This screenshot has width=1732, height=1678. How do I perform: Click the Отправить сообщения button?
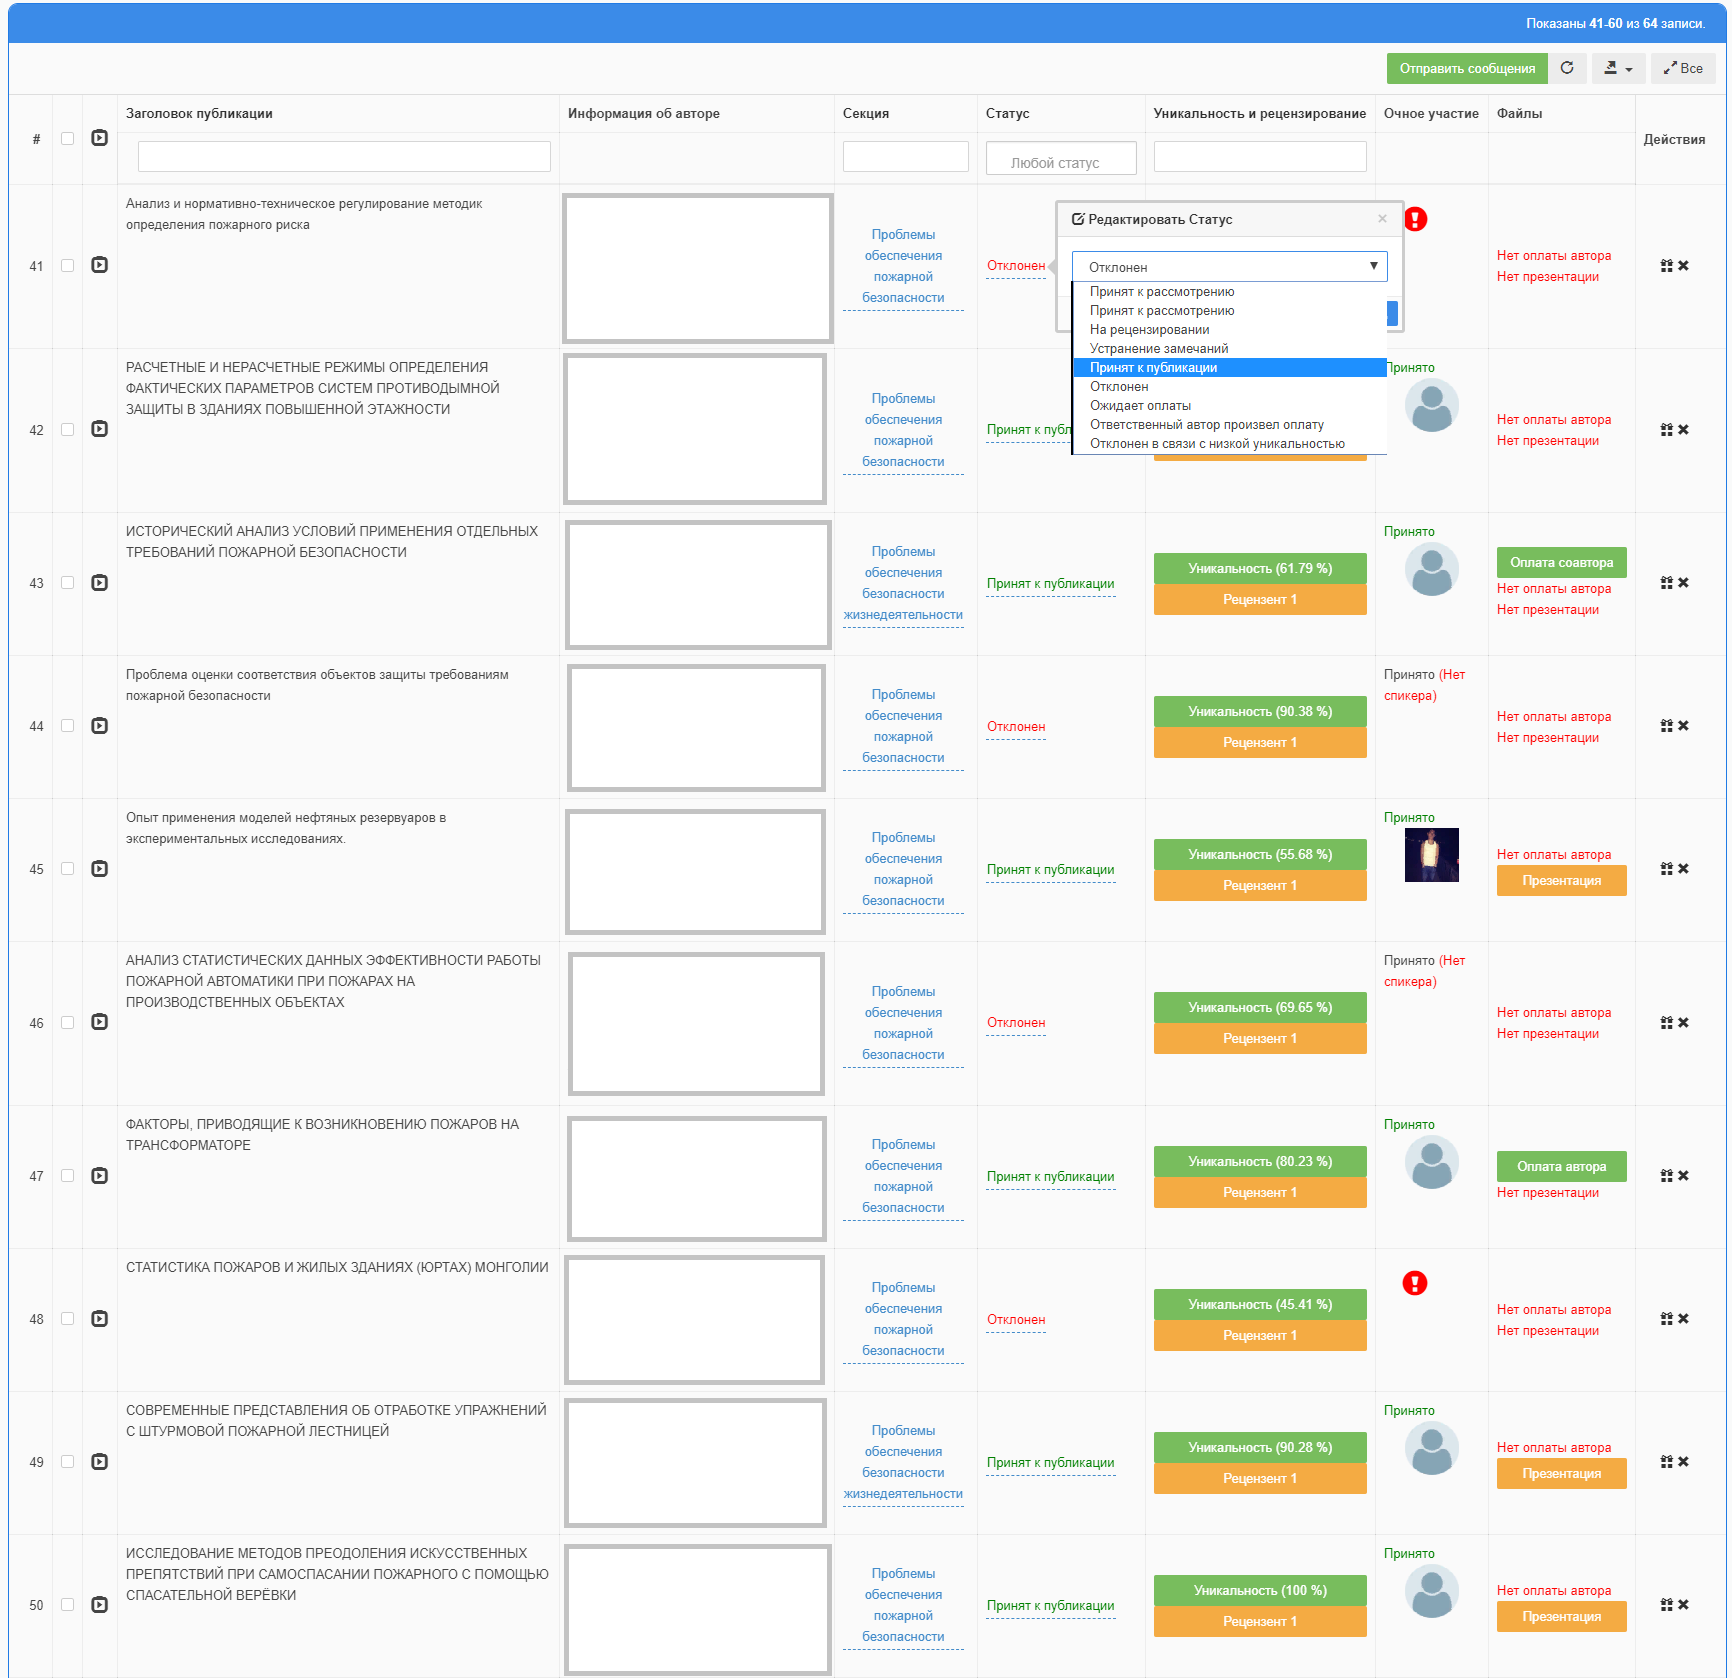tap(1466, 68)
